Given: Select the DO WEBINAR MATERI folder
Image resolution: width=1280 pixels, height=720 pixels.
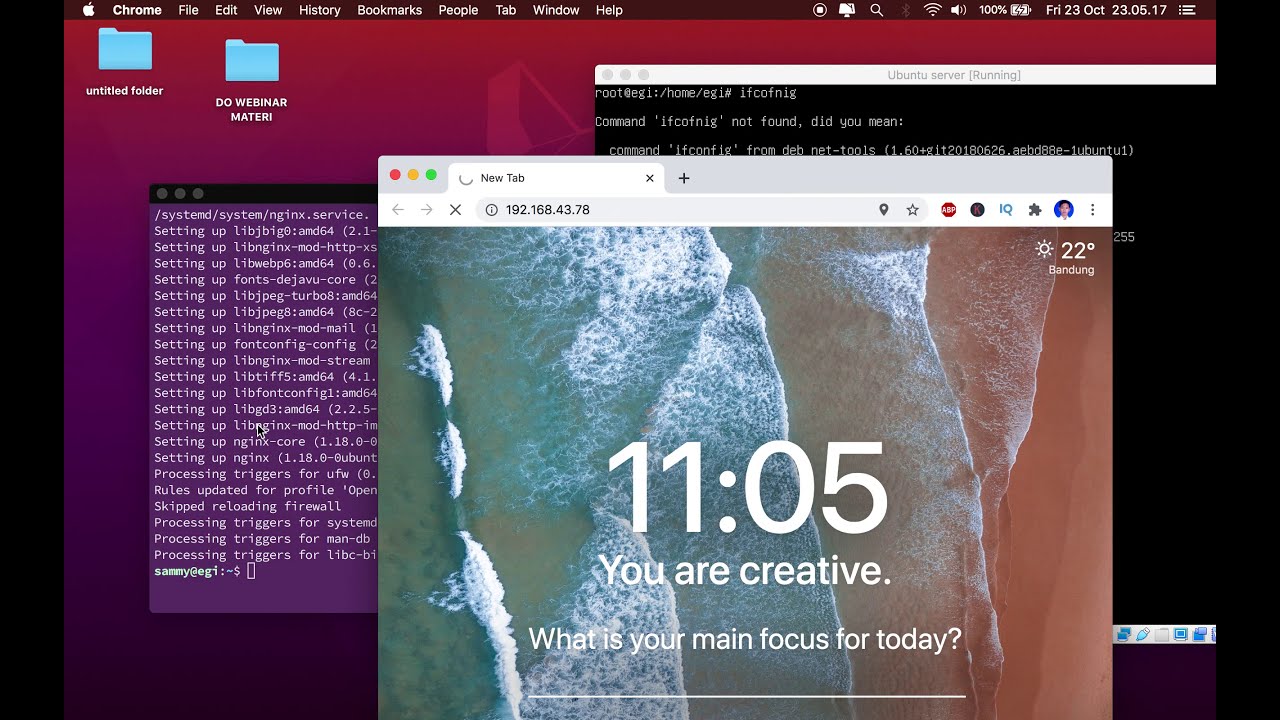Looking at the screenshot, I should pos(251,80).
